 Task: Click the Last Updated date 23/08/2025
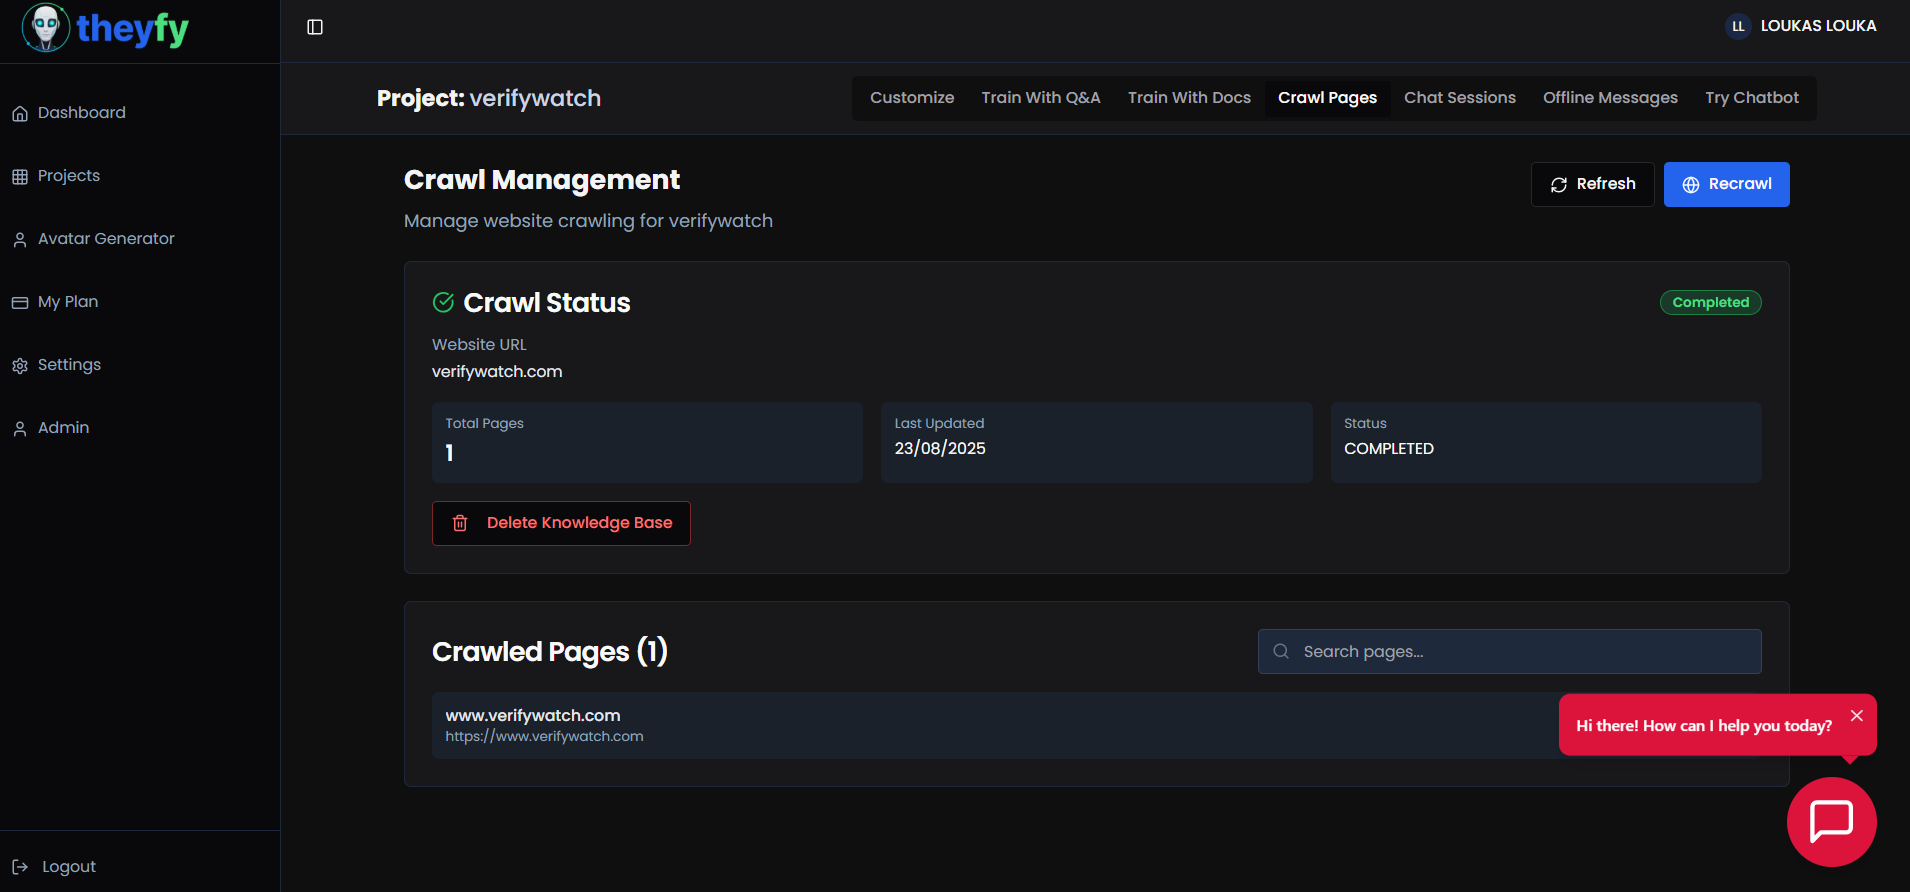pos(940,449)
